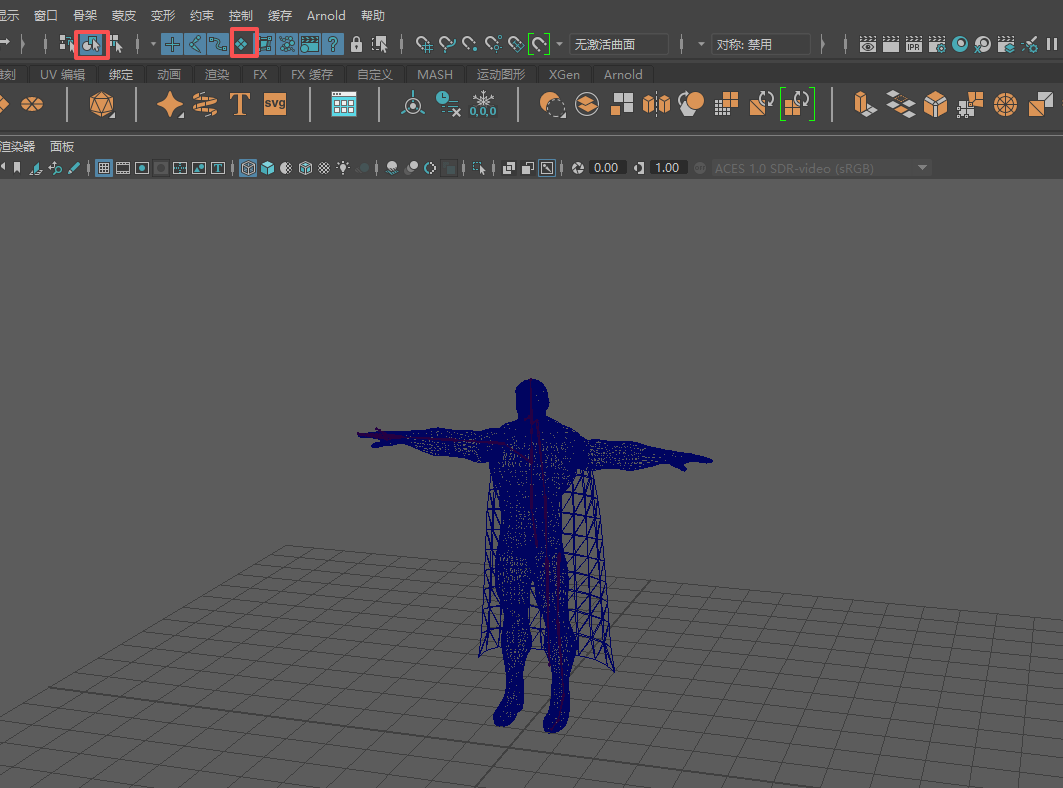The width and height of the screenshot is (1063, 788).
Task: Click extrude shelf icon
Action: coord(864,104)
